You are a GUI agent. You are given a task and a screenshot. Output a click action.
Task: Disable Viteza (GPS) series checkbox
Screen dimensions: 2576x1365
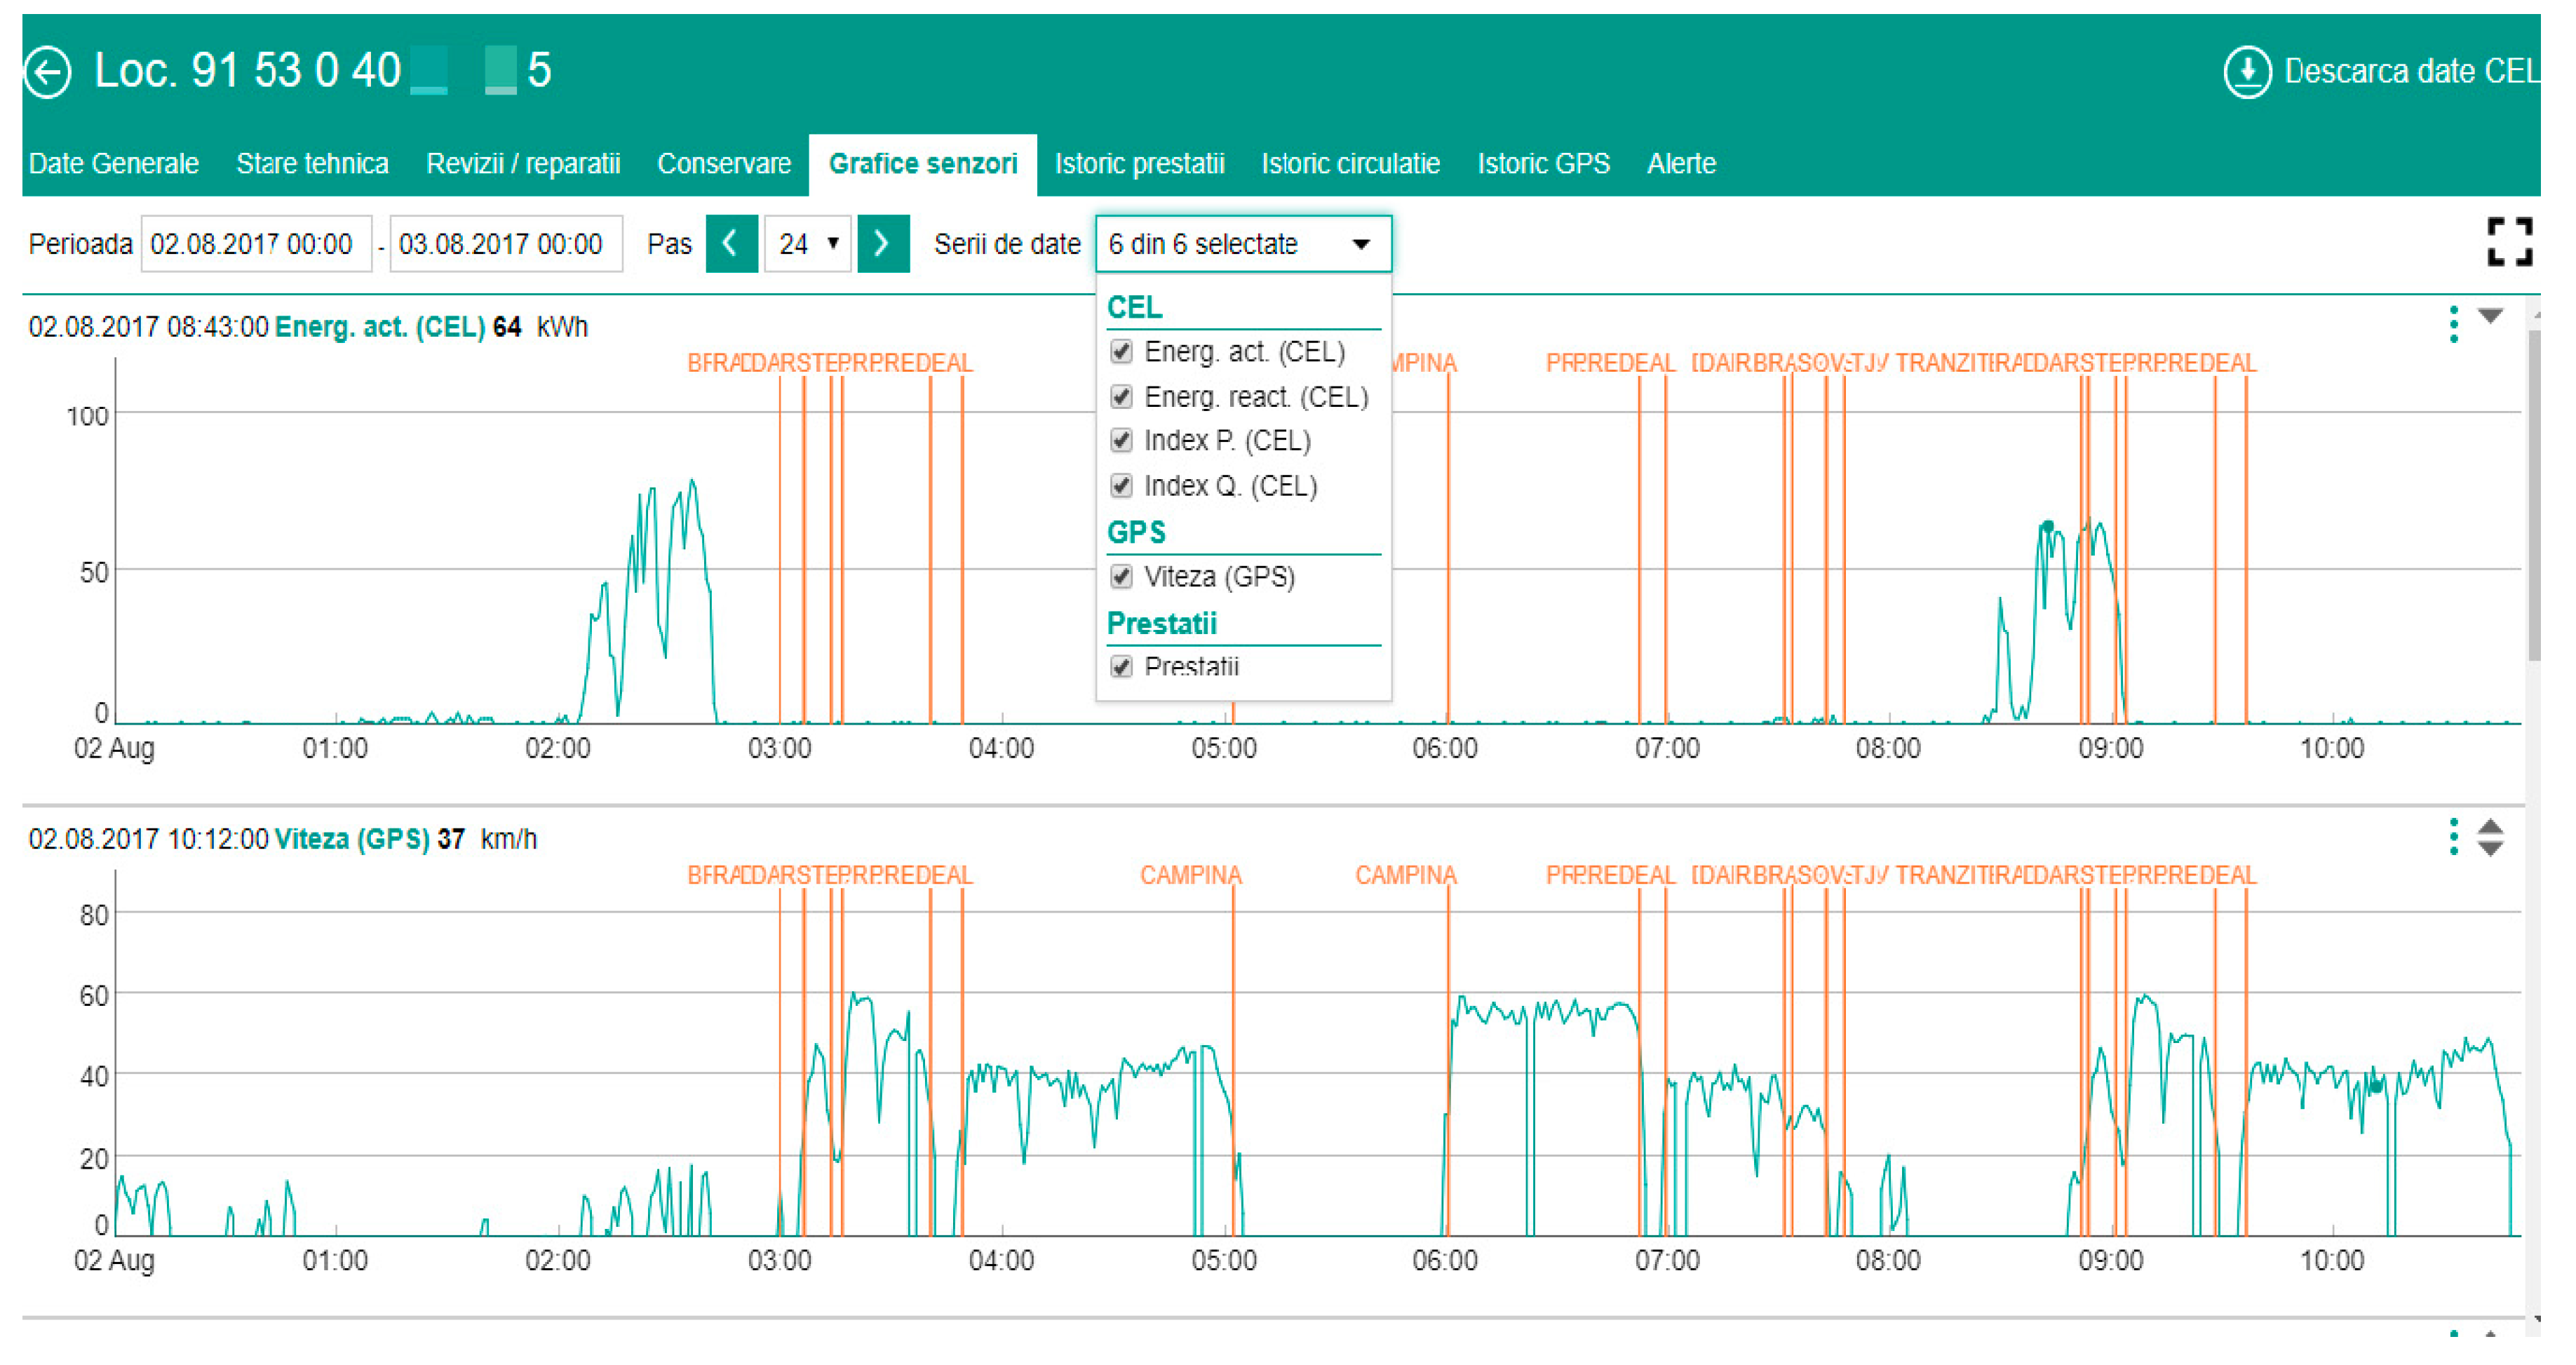[x=1121, y=577]
